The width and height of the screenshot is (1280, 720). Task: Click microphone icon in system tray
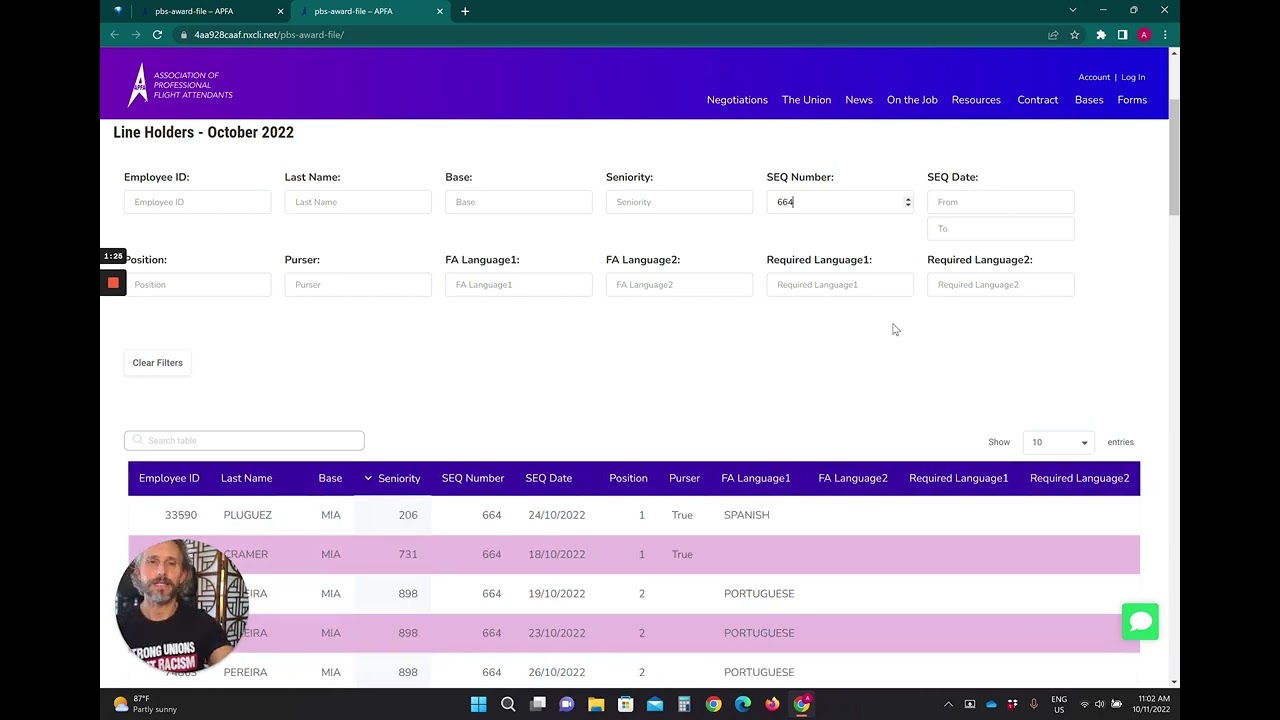coord(1033,704)
